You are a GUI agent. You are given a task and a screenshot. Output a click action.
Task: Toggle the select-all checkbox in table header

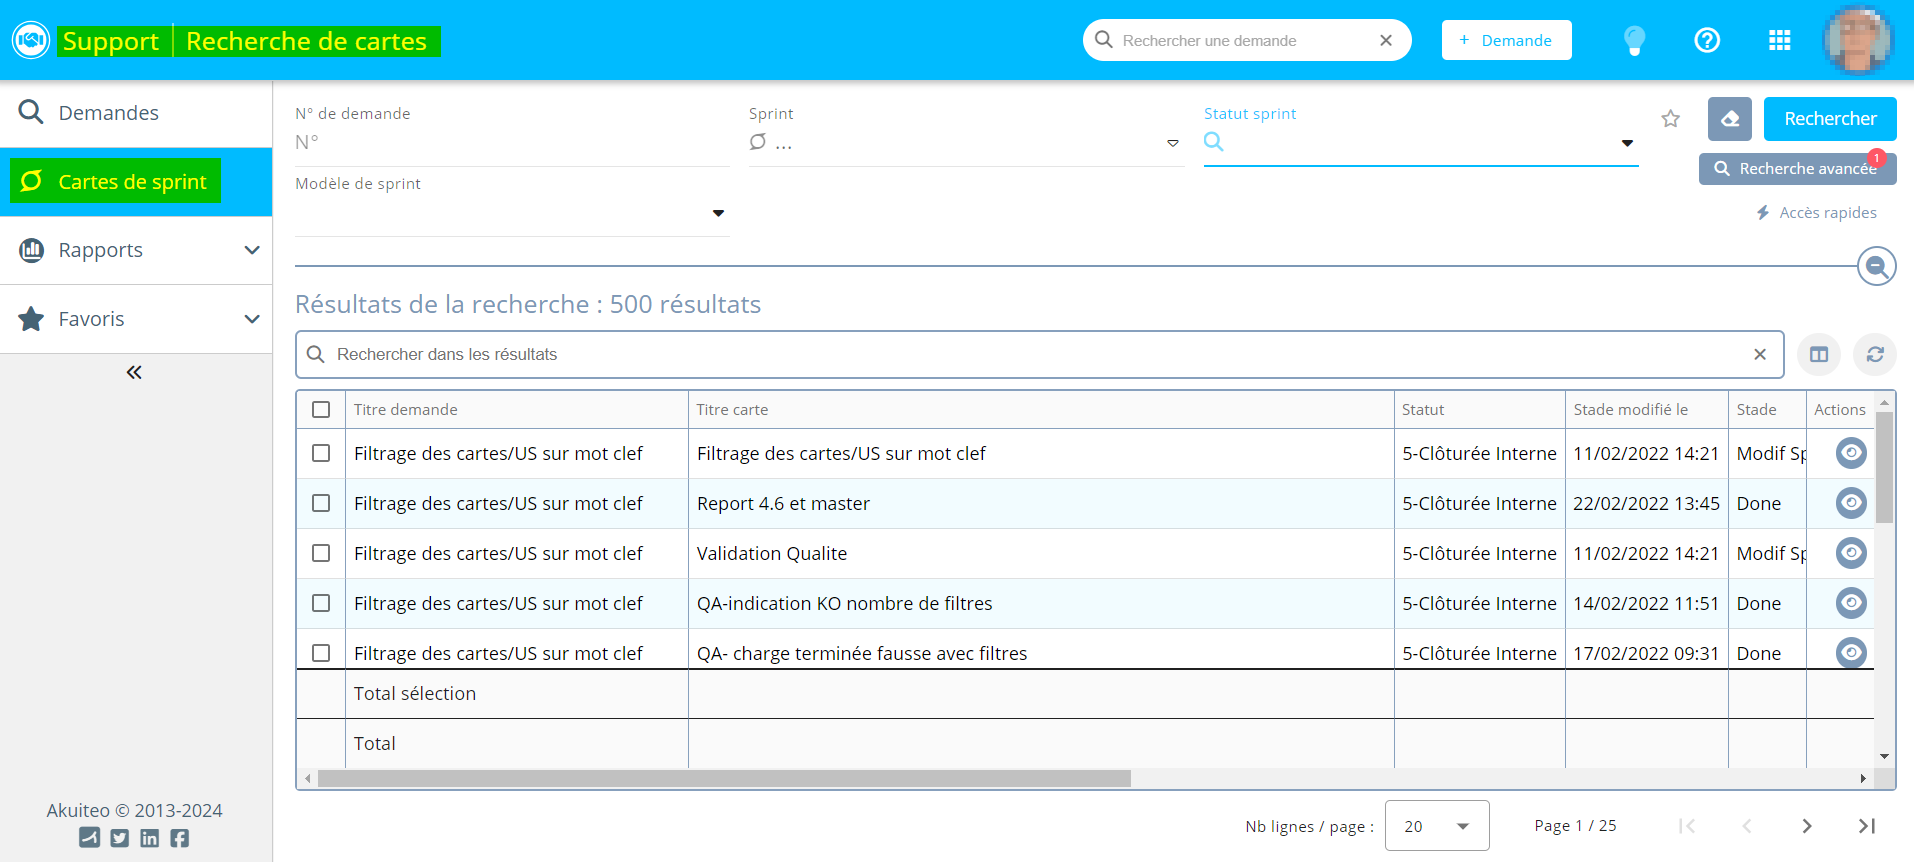click(321, 409)
